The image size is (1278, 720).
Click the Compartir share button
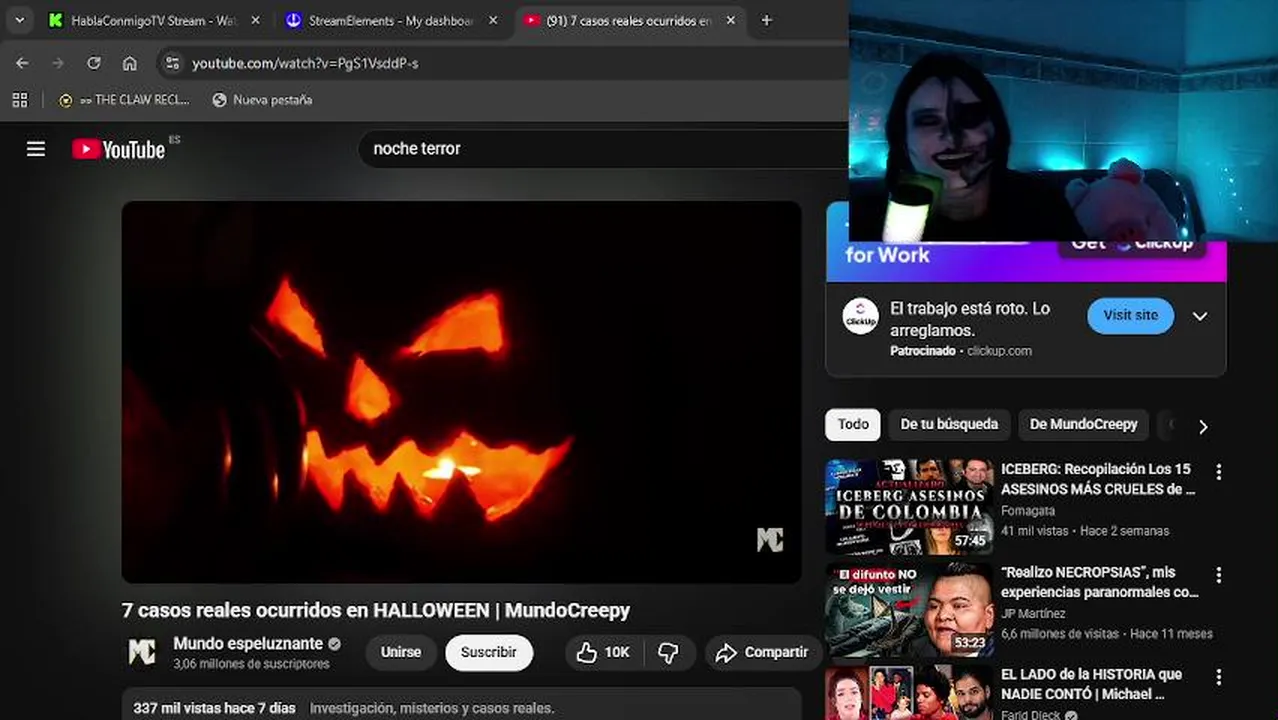point(763,652)
